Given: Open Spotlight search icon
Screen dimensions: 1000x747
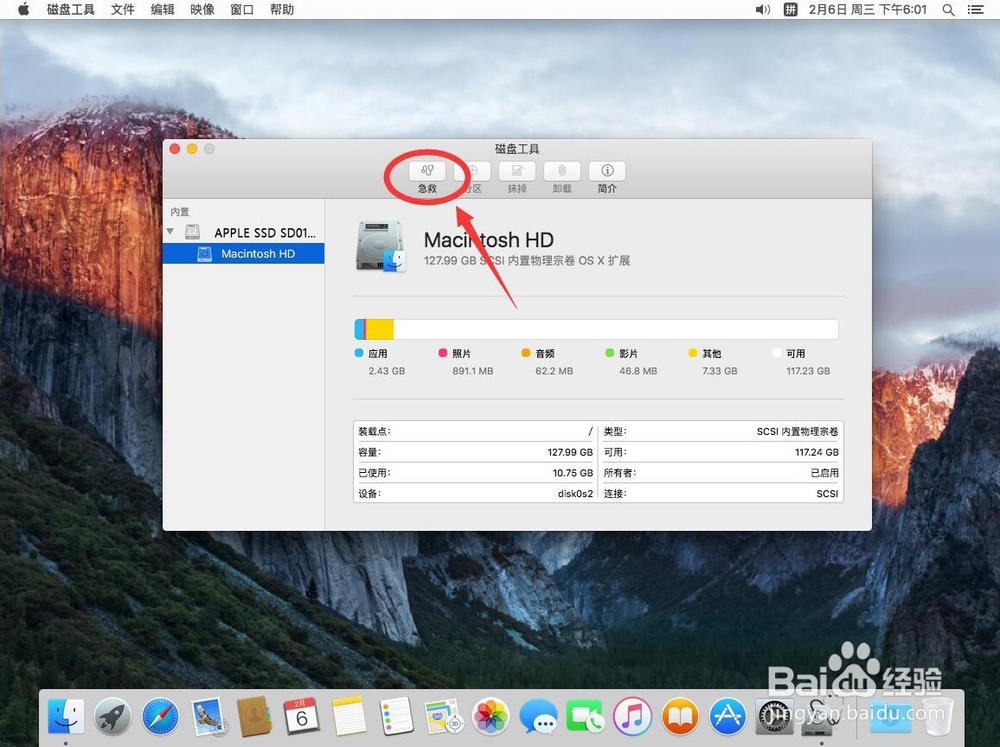Looking at the screenshot, I should tap(948, 10).
